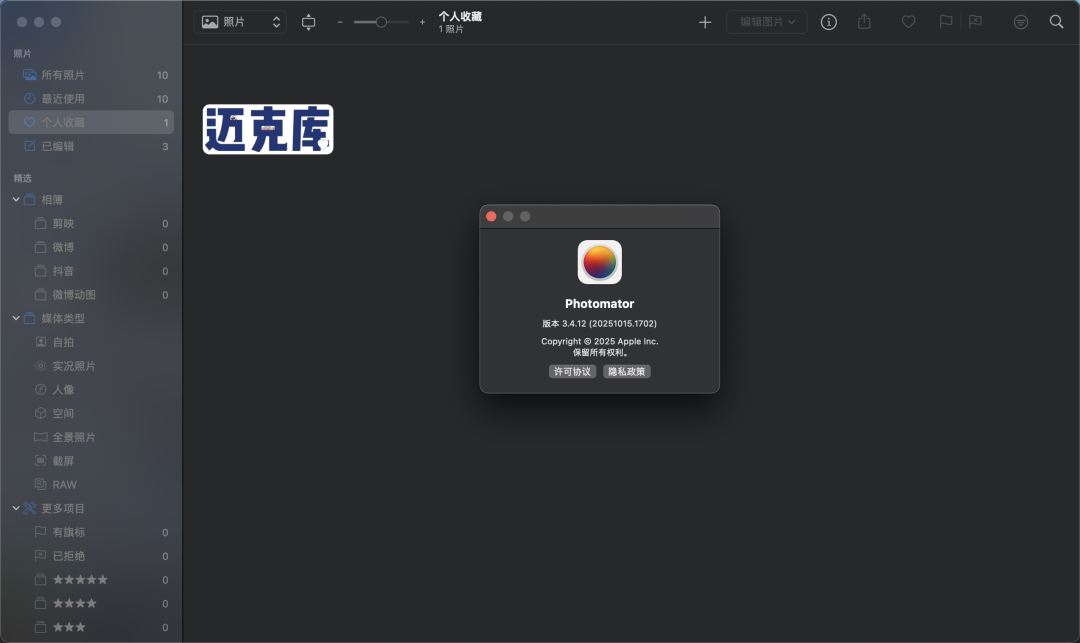This screenshot has width=1080, height=643.
Task: Open the share icon in toolbar
Action: point(864,22)
